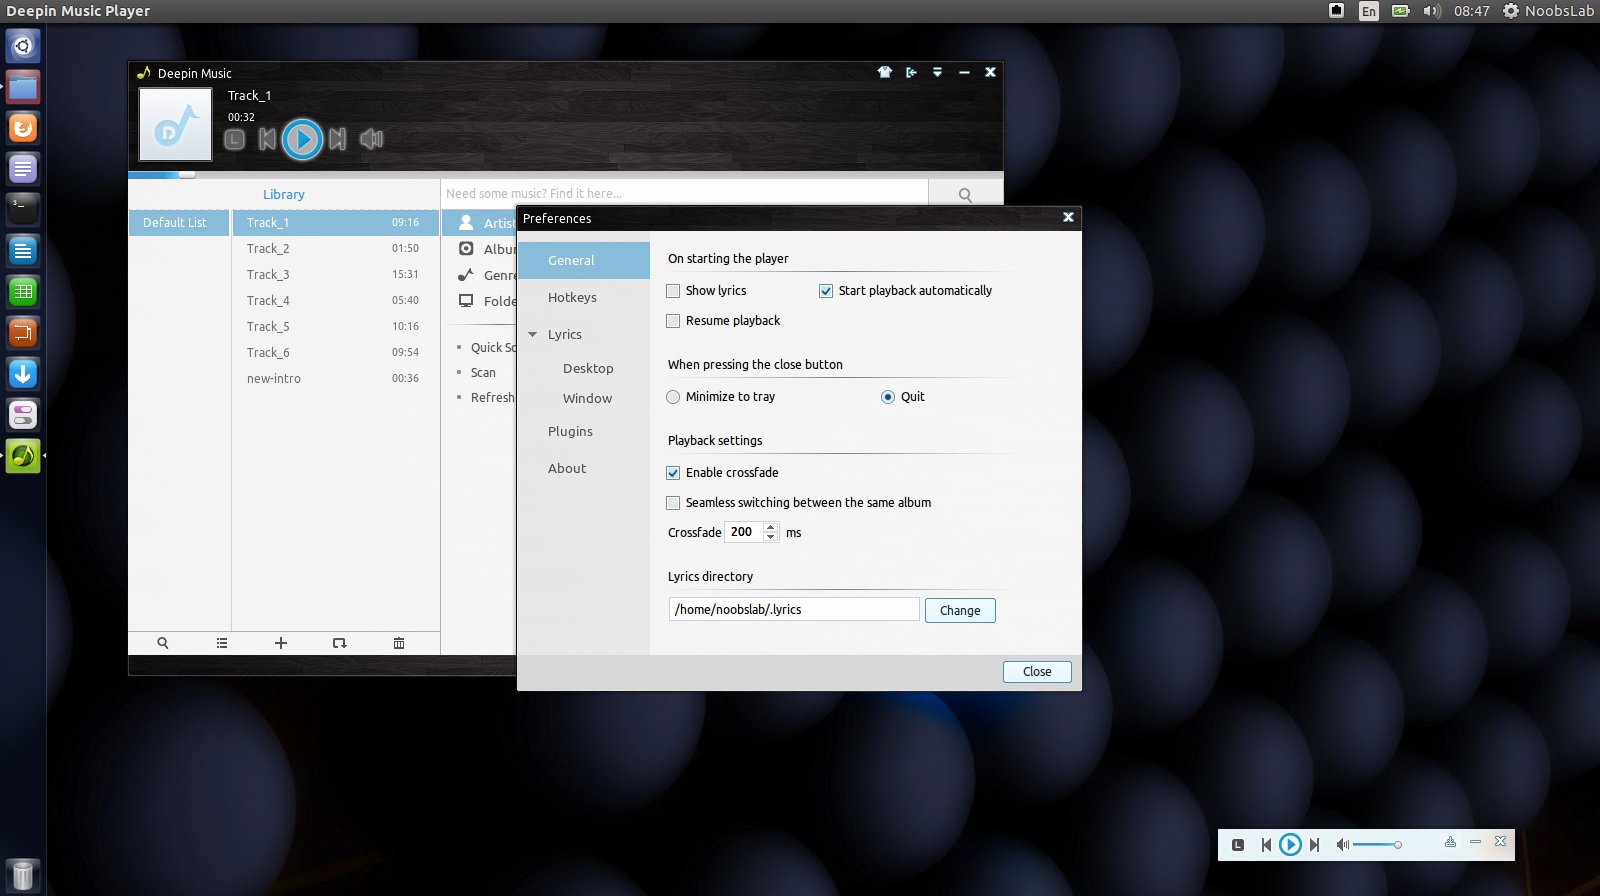Screen dimensions: 1600x896
Task: Open About section in Preferences
Action: [x=567, y=468]
